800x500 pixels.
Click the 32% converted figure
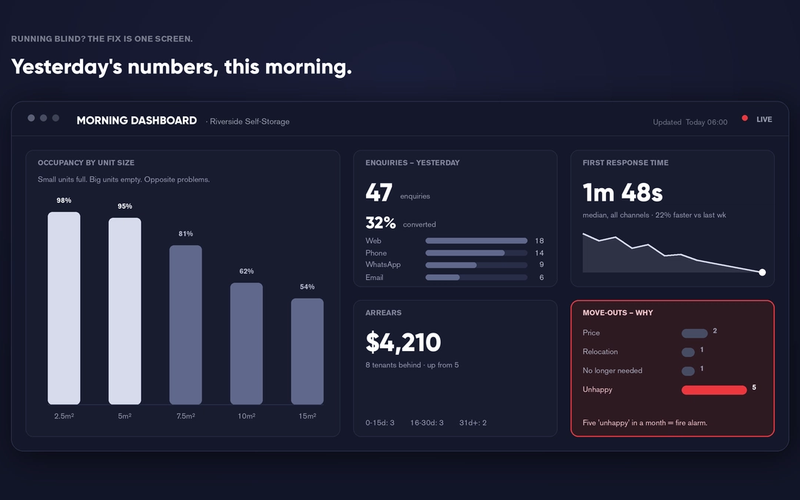click(381, 223)
